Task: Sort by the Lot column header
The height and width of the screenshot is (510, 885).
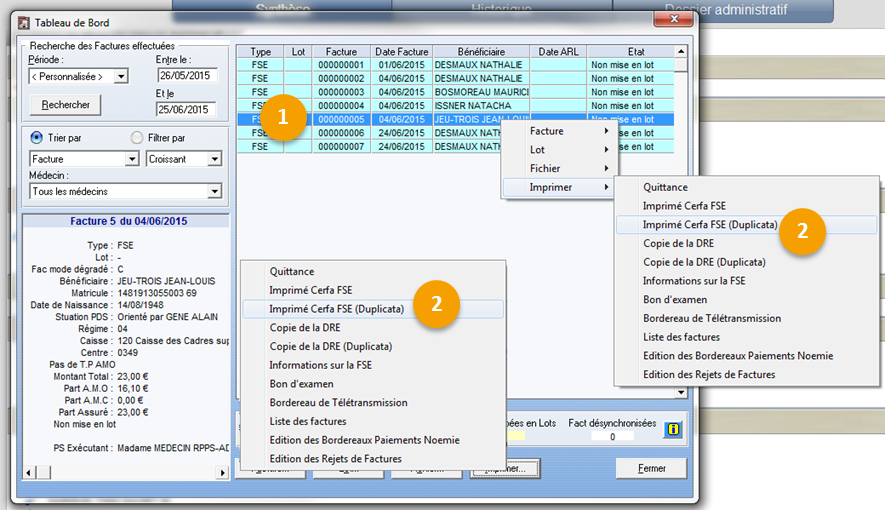Action: [298, 51]
